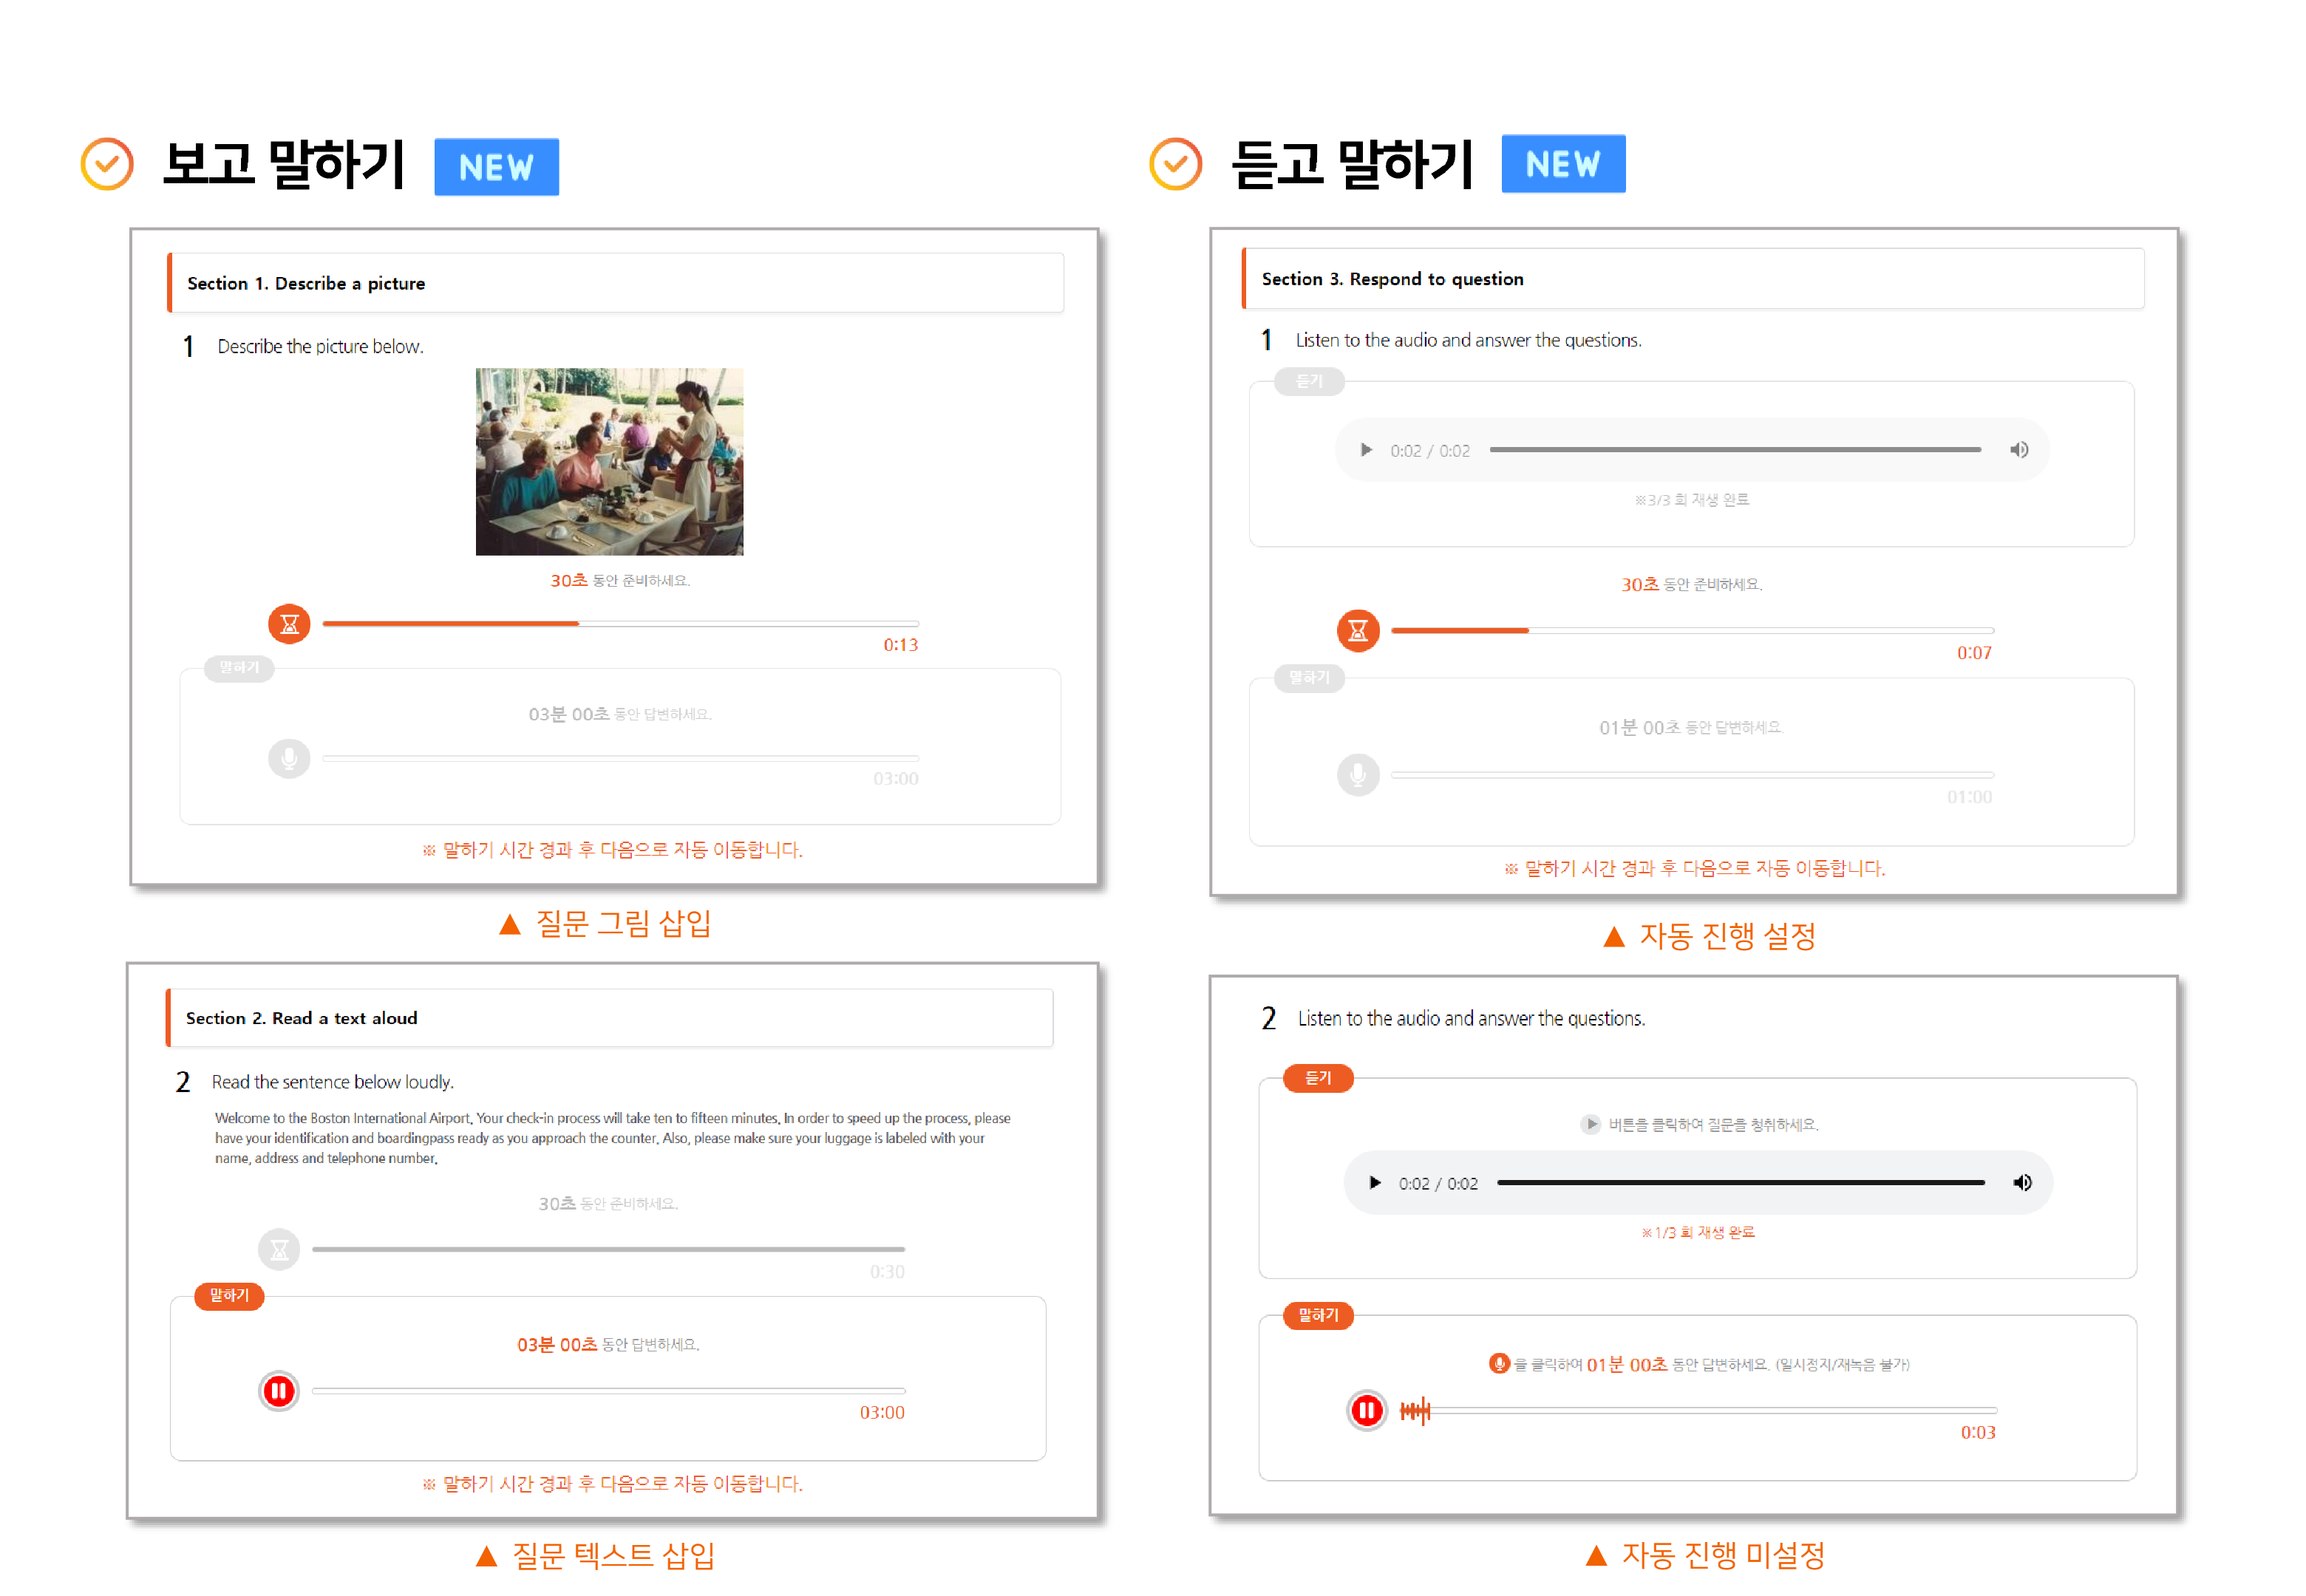This screenshot has width=2306, height=1596.
Task: Pause recording in Section 2 Read a text aloud
Action: click(279, 1390)
